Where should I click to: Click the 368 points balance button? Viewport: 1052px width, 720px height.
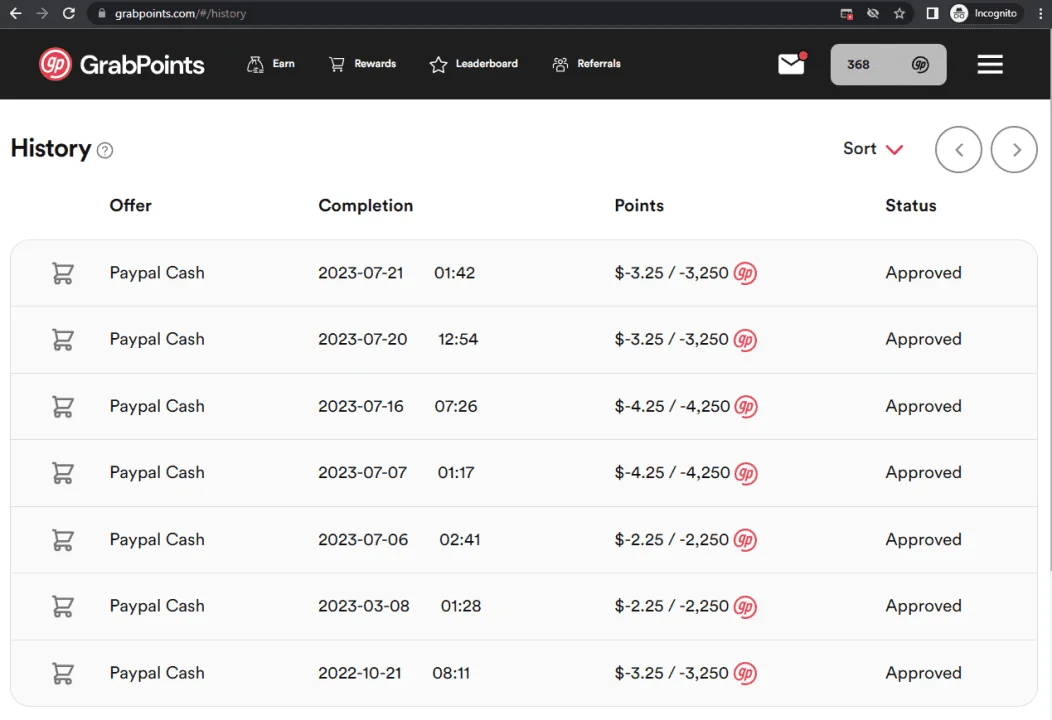click(888, 64)
